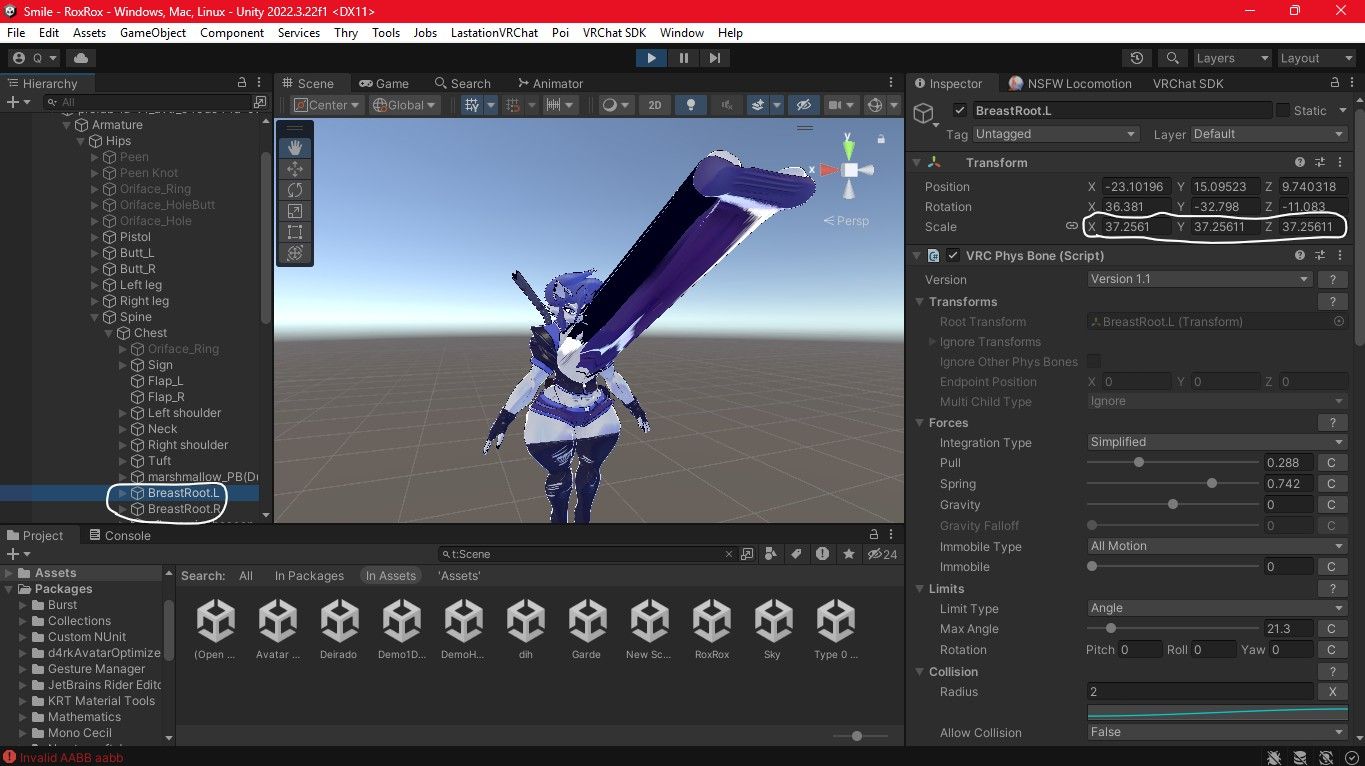Toggle the Scene grid visibility
Viewport: 1365px width, 766px height.
pyautogui.click(x=473, y=105)
